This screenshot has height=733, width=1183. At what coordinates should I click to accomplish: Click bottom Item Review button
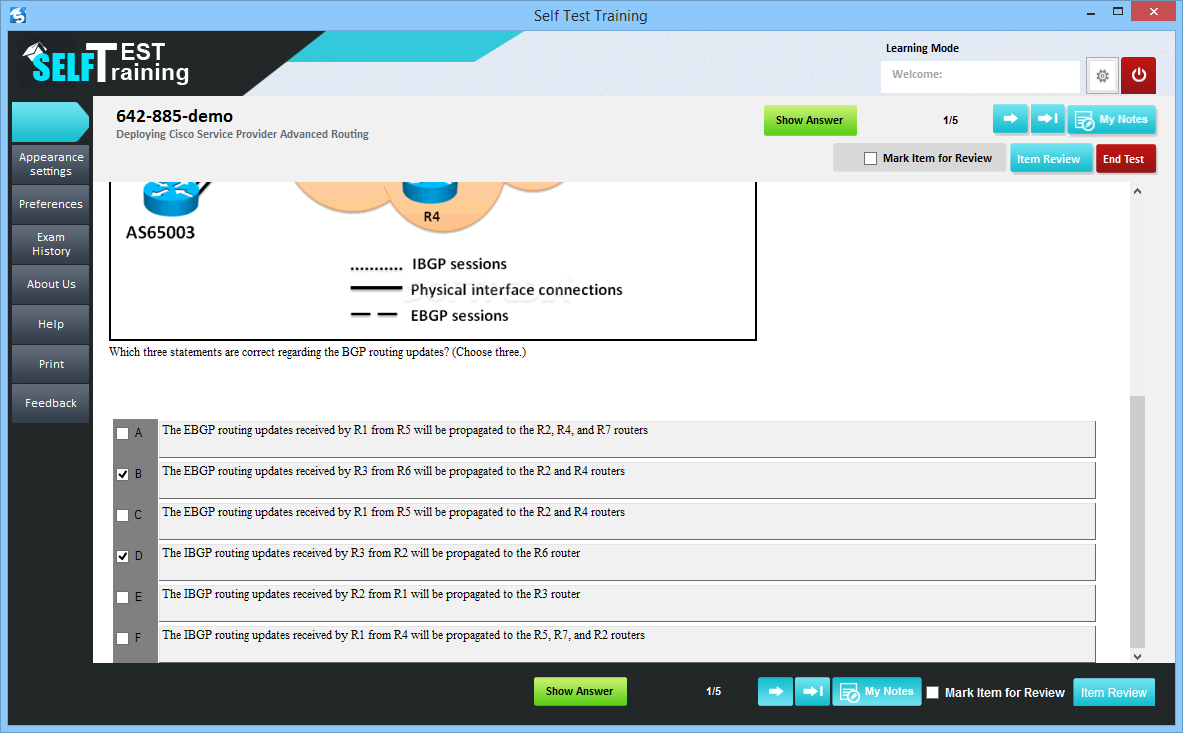[x=1114, y=692]
